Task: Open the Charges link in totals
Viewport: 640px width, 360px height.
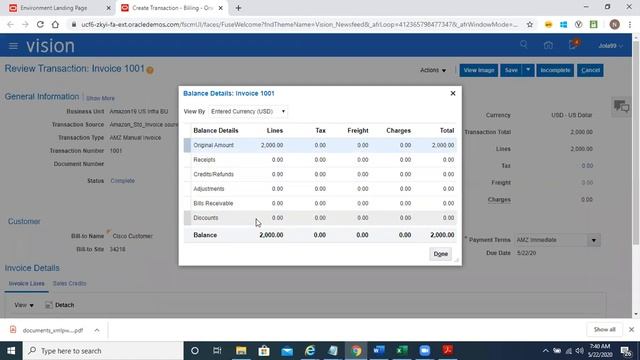Action: click(x=499, y=200)
